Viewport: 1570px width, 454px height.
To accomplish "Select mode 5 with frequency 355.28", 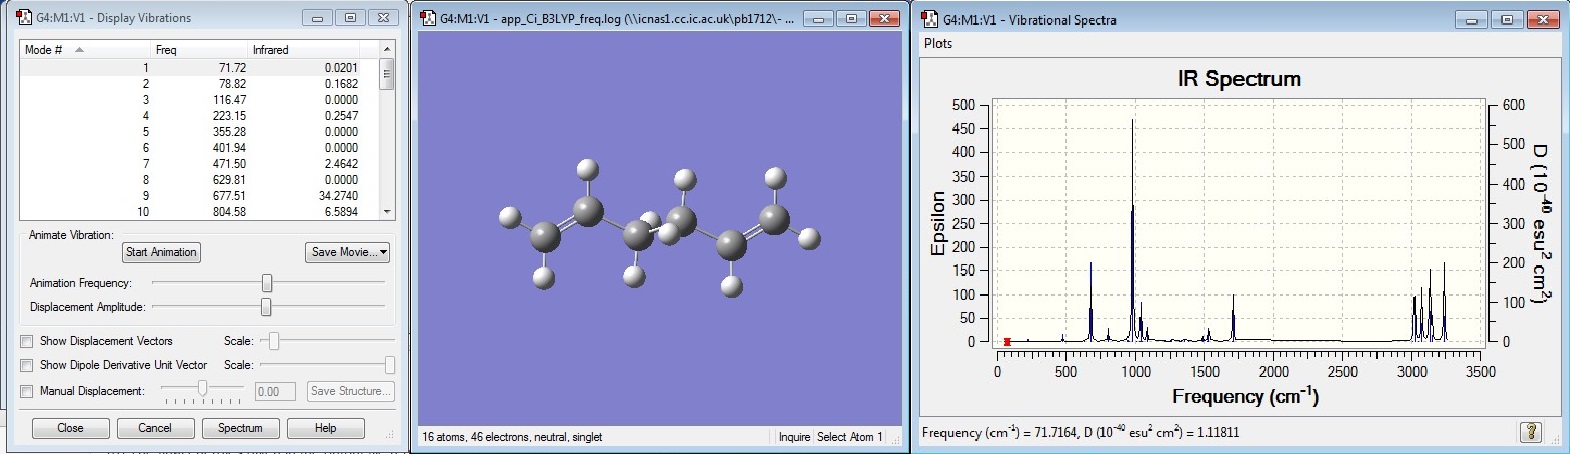I will tap(199, 132).
